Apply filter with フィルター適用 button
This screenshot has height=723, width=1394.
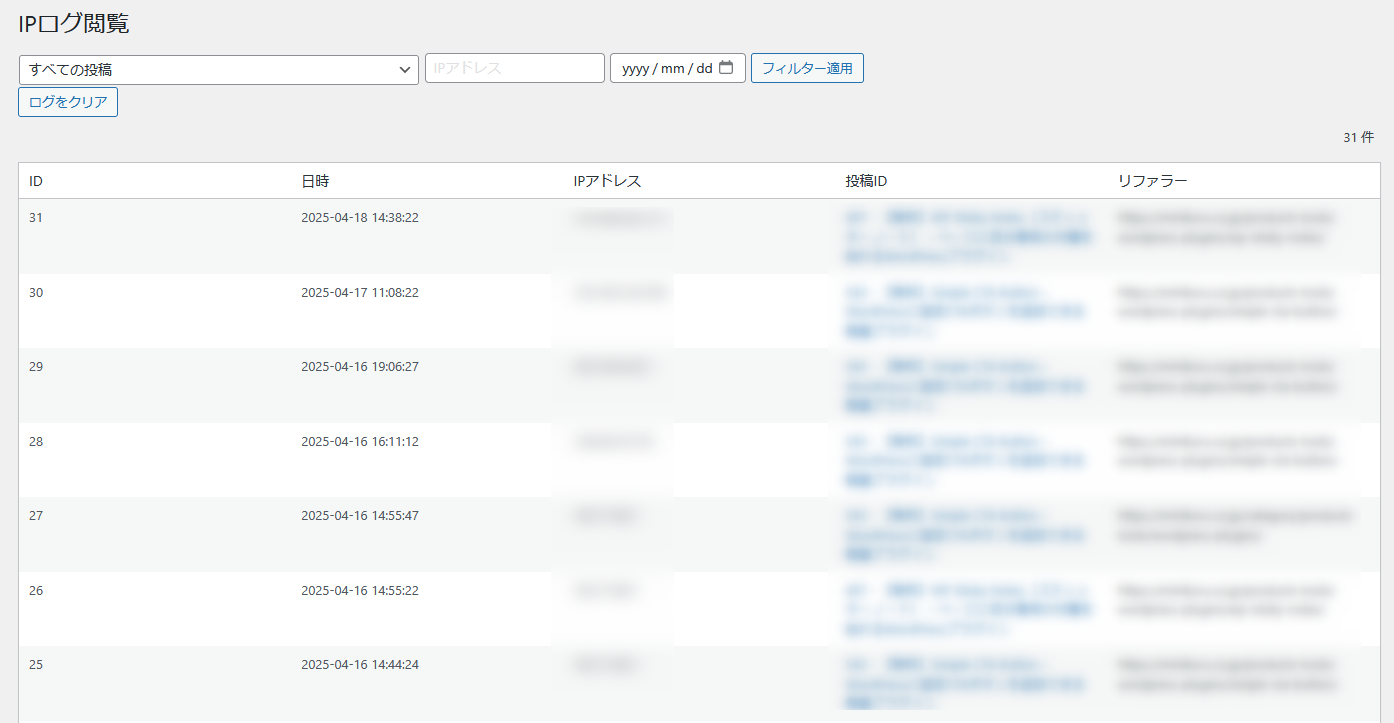(807, 68)
